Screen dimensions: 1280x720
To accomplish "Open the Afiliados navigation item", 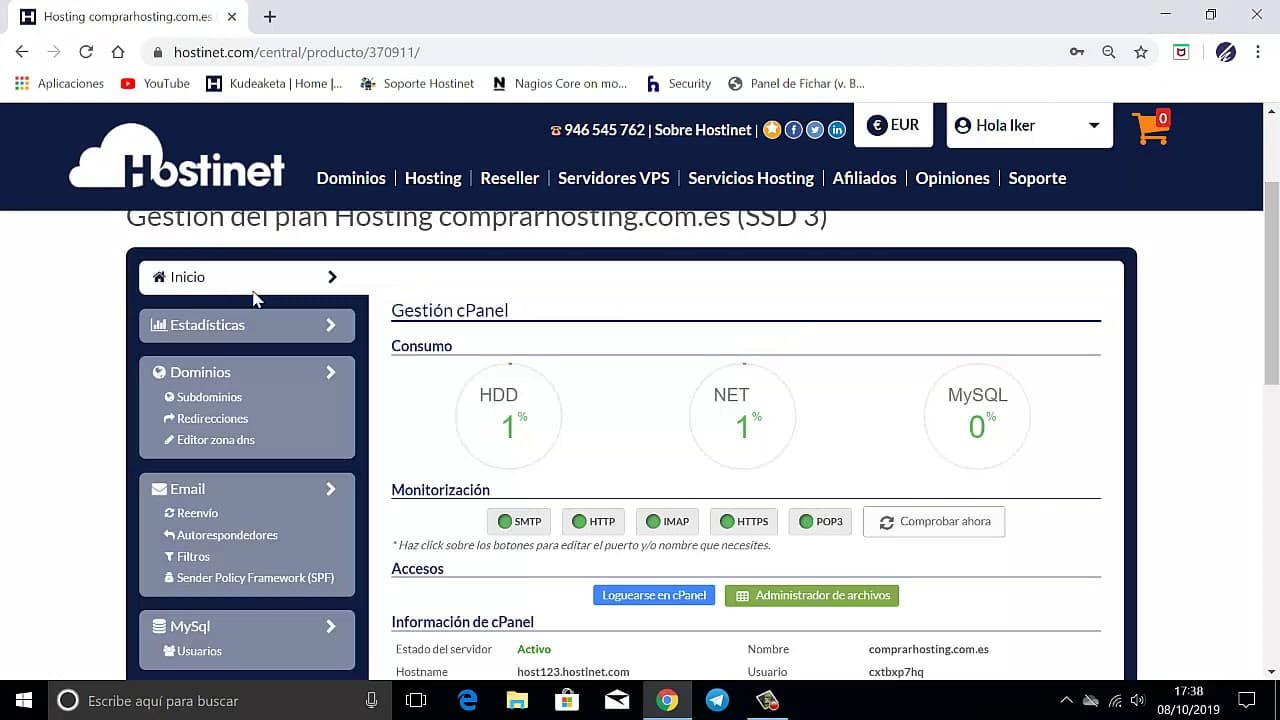I will [x=865, y=178].
